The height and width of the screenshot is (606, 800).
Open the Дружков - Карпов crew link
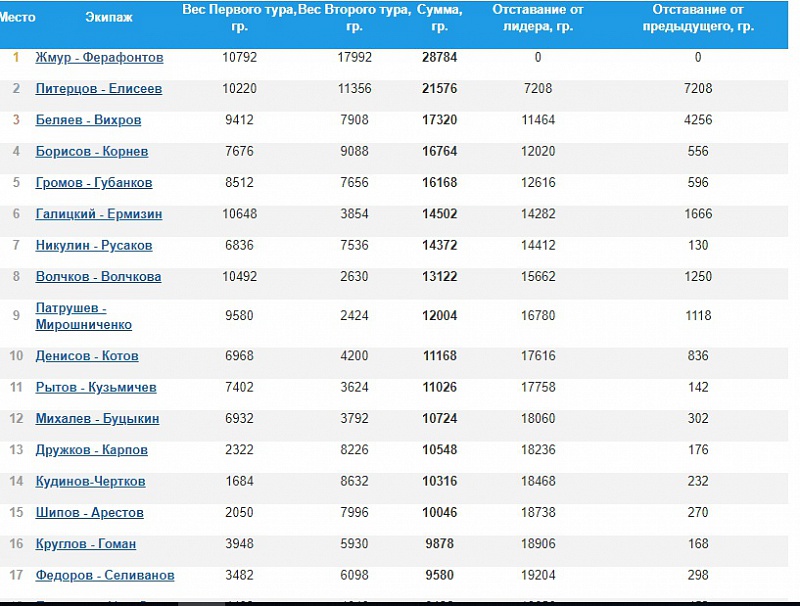(91, 450)
